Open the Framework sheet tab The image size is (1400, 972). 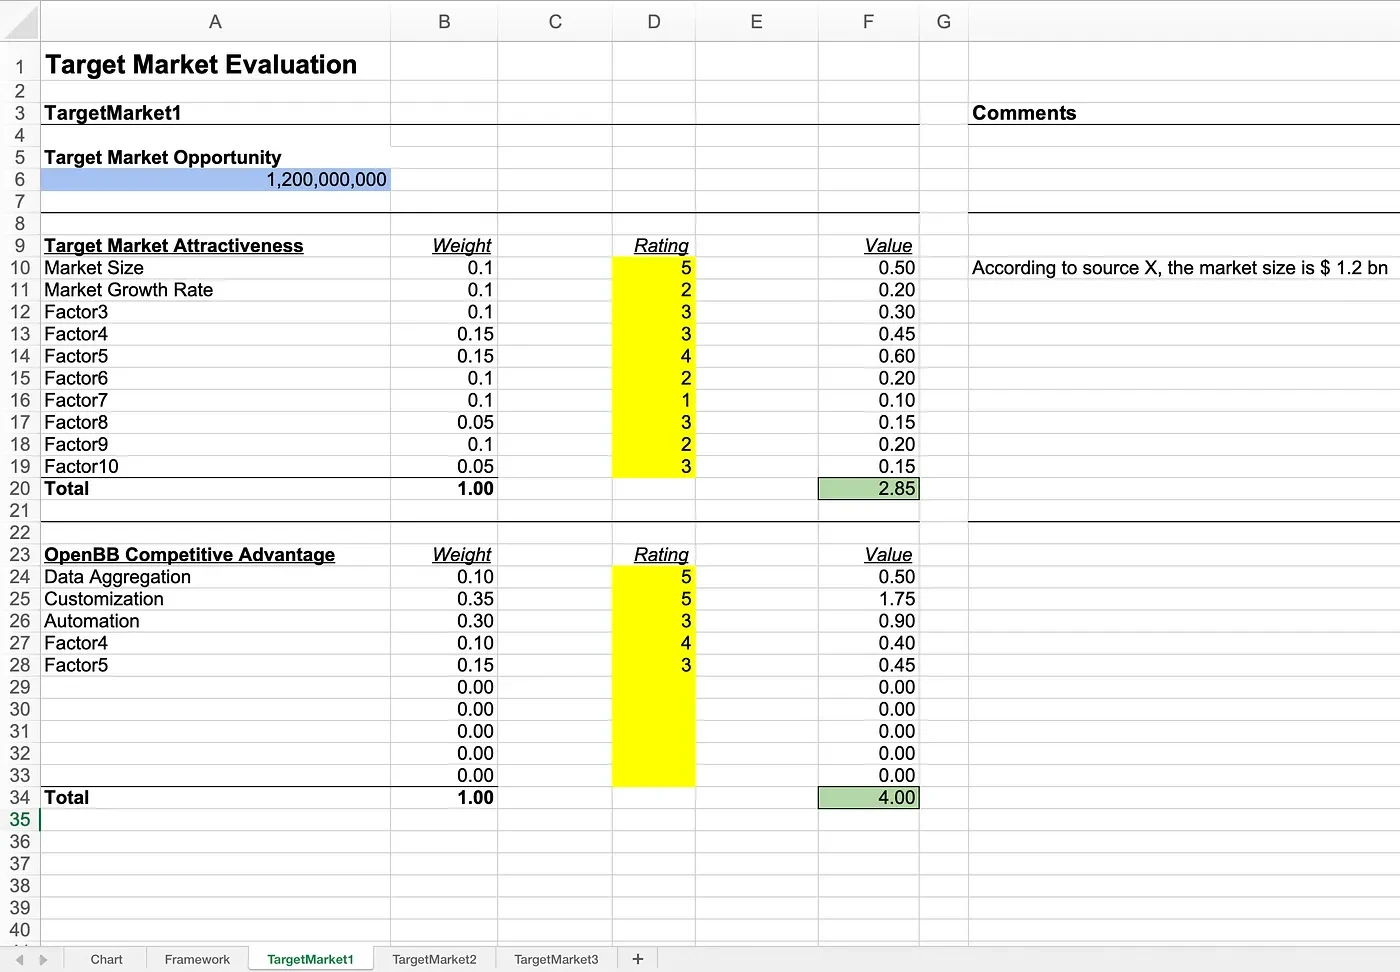pos(197,959)
